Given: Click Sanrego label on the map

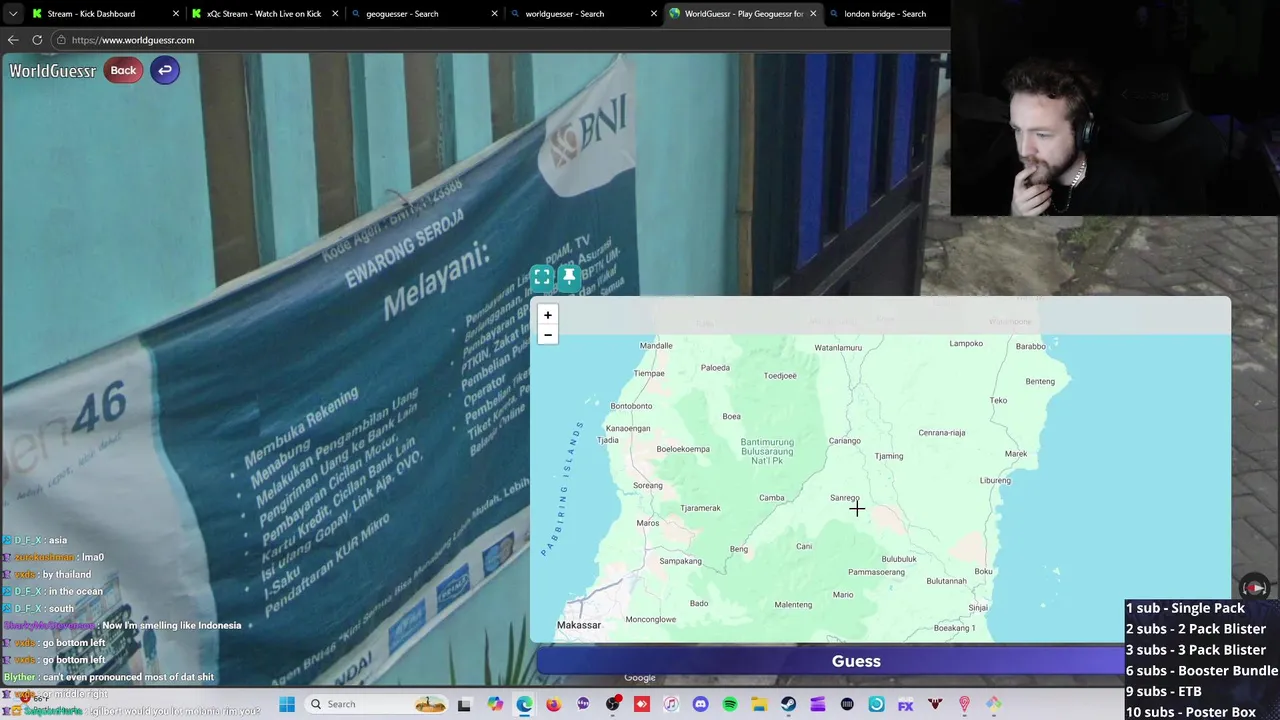Looking at the screenshot, I should coord(844,498).
